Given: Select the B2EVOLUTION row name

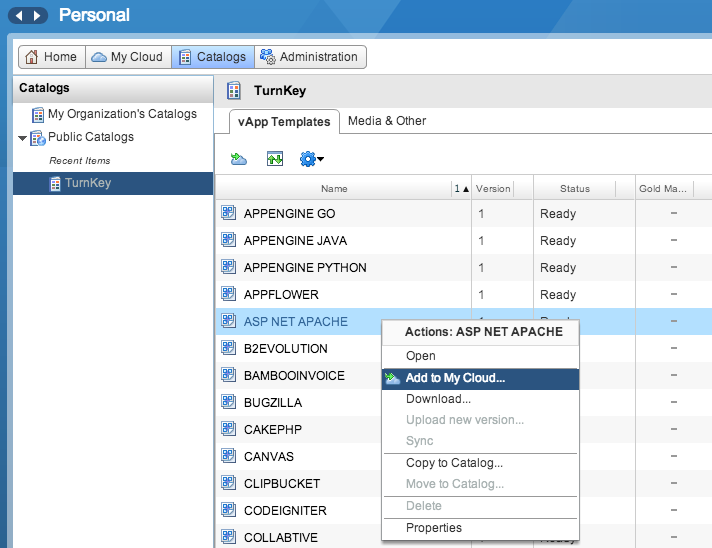Looking at the screenshot, I should (x=286, y=349).
